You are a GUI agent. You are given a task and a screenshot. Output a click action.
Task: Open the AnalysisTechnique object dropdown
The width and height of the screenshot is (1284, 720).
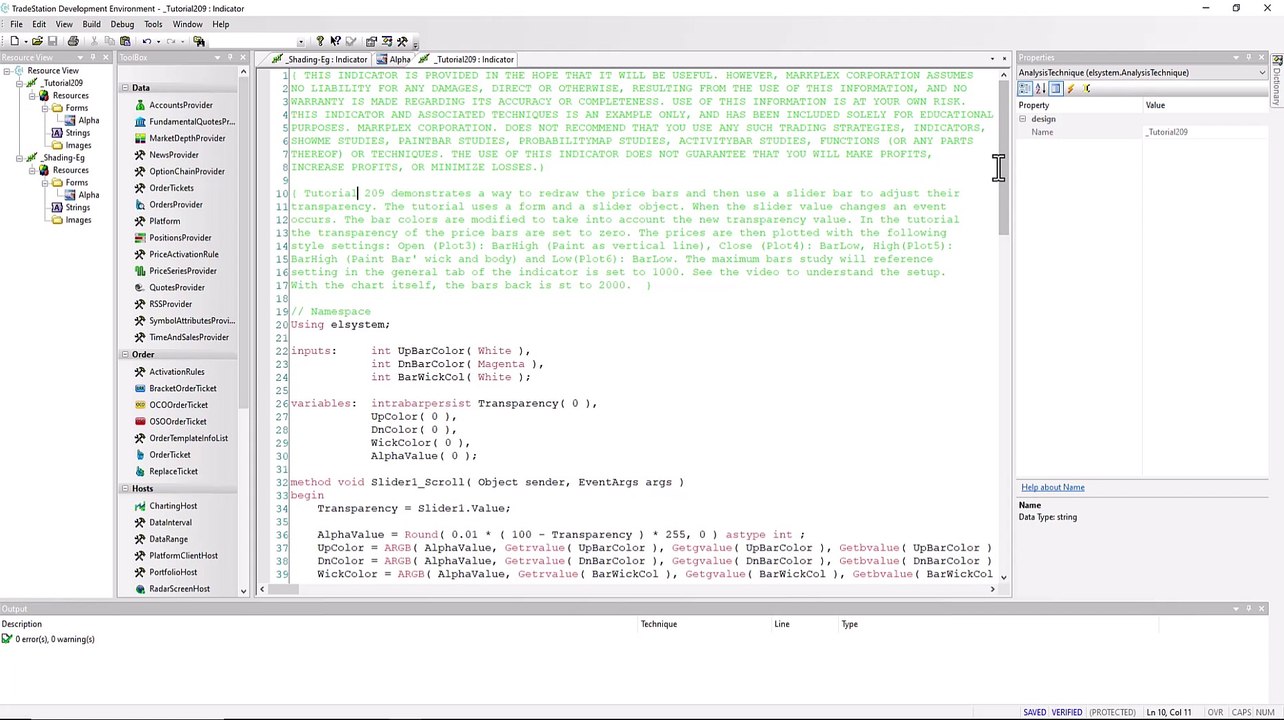[x=1262, y=73]
